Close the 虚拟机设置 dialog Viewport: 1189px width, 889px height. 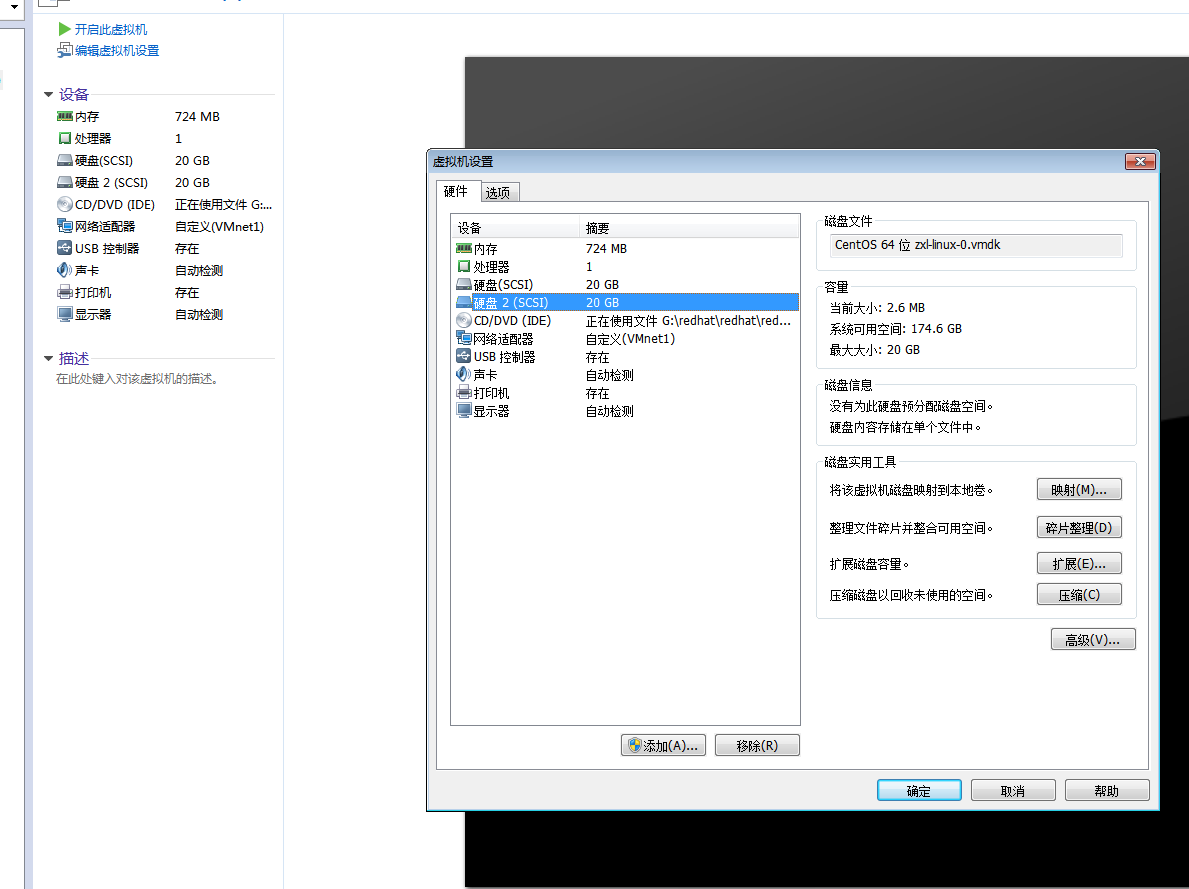click(x=1140, y=161)
